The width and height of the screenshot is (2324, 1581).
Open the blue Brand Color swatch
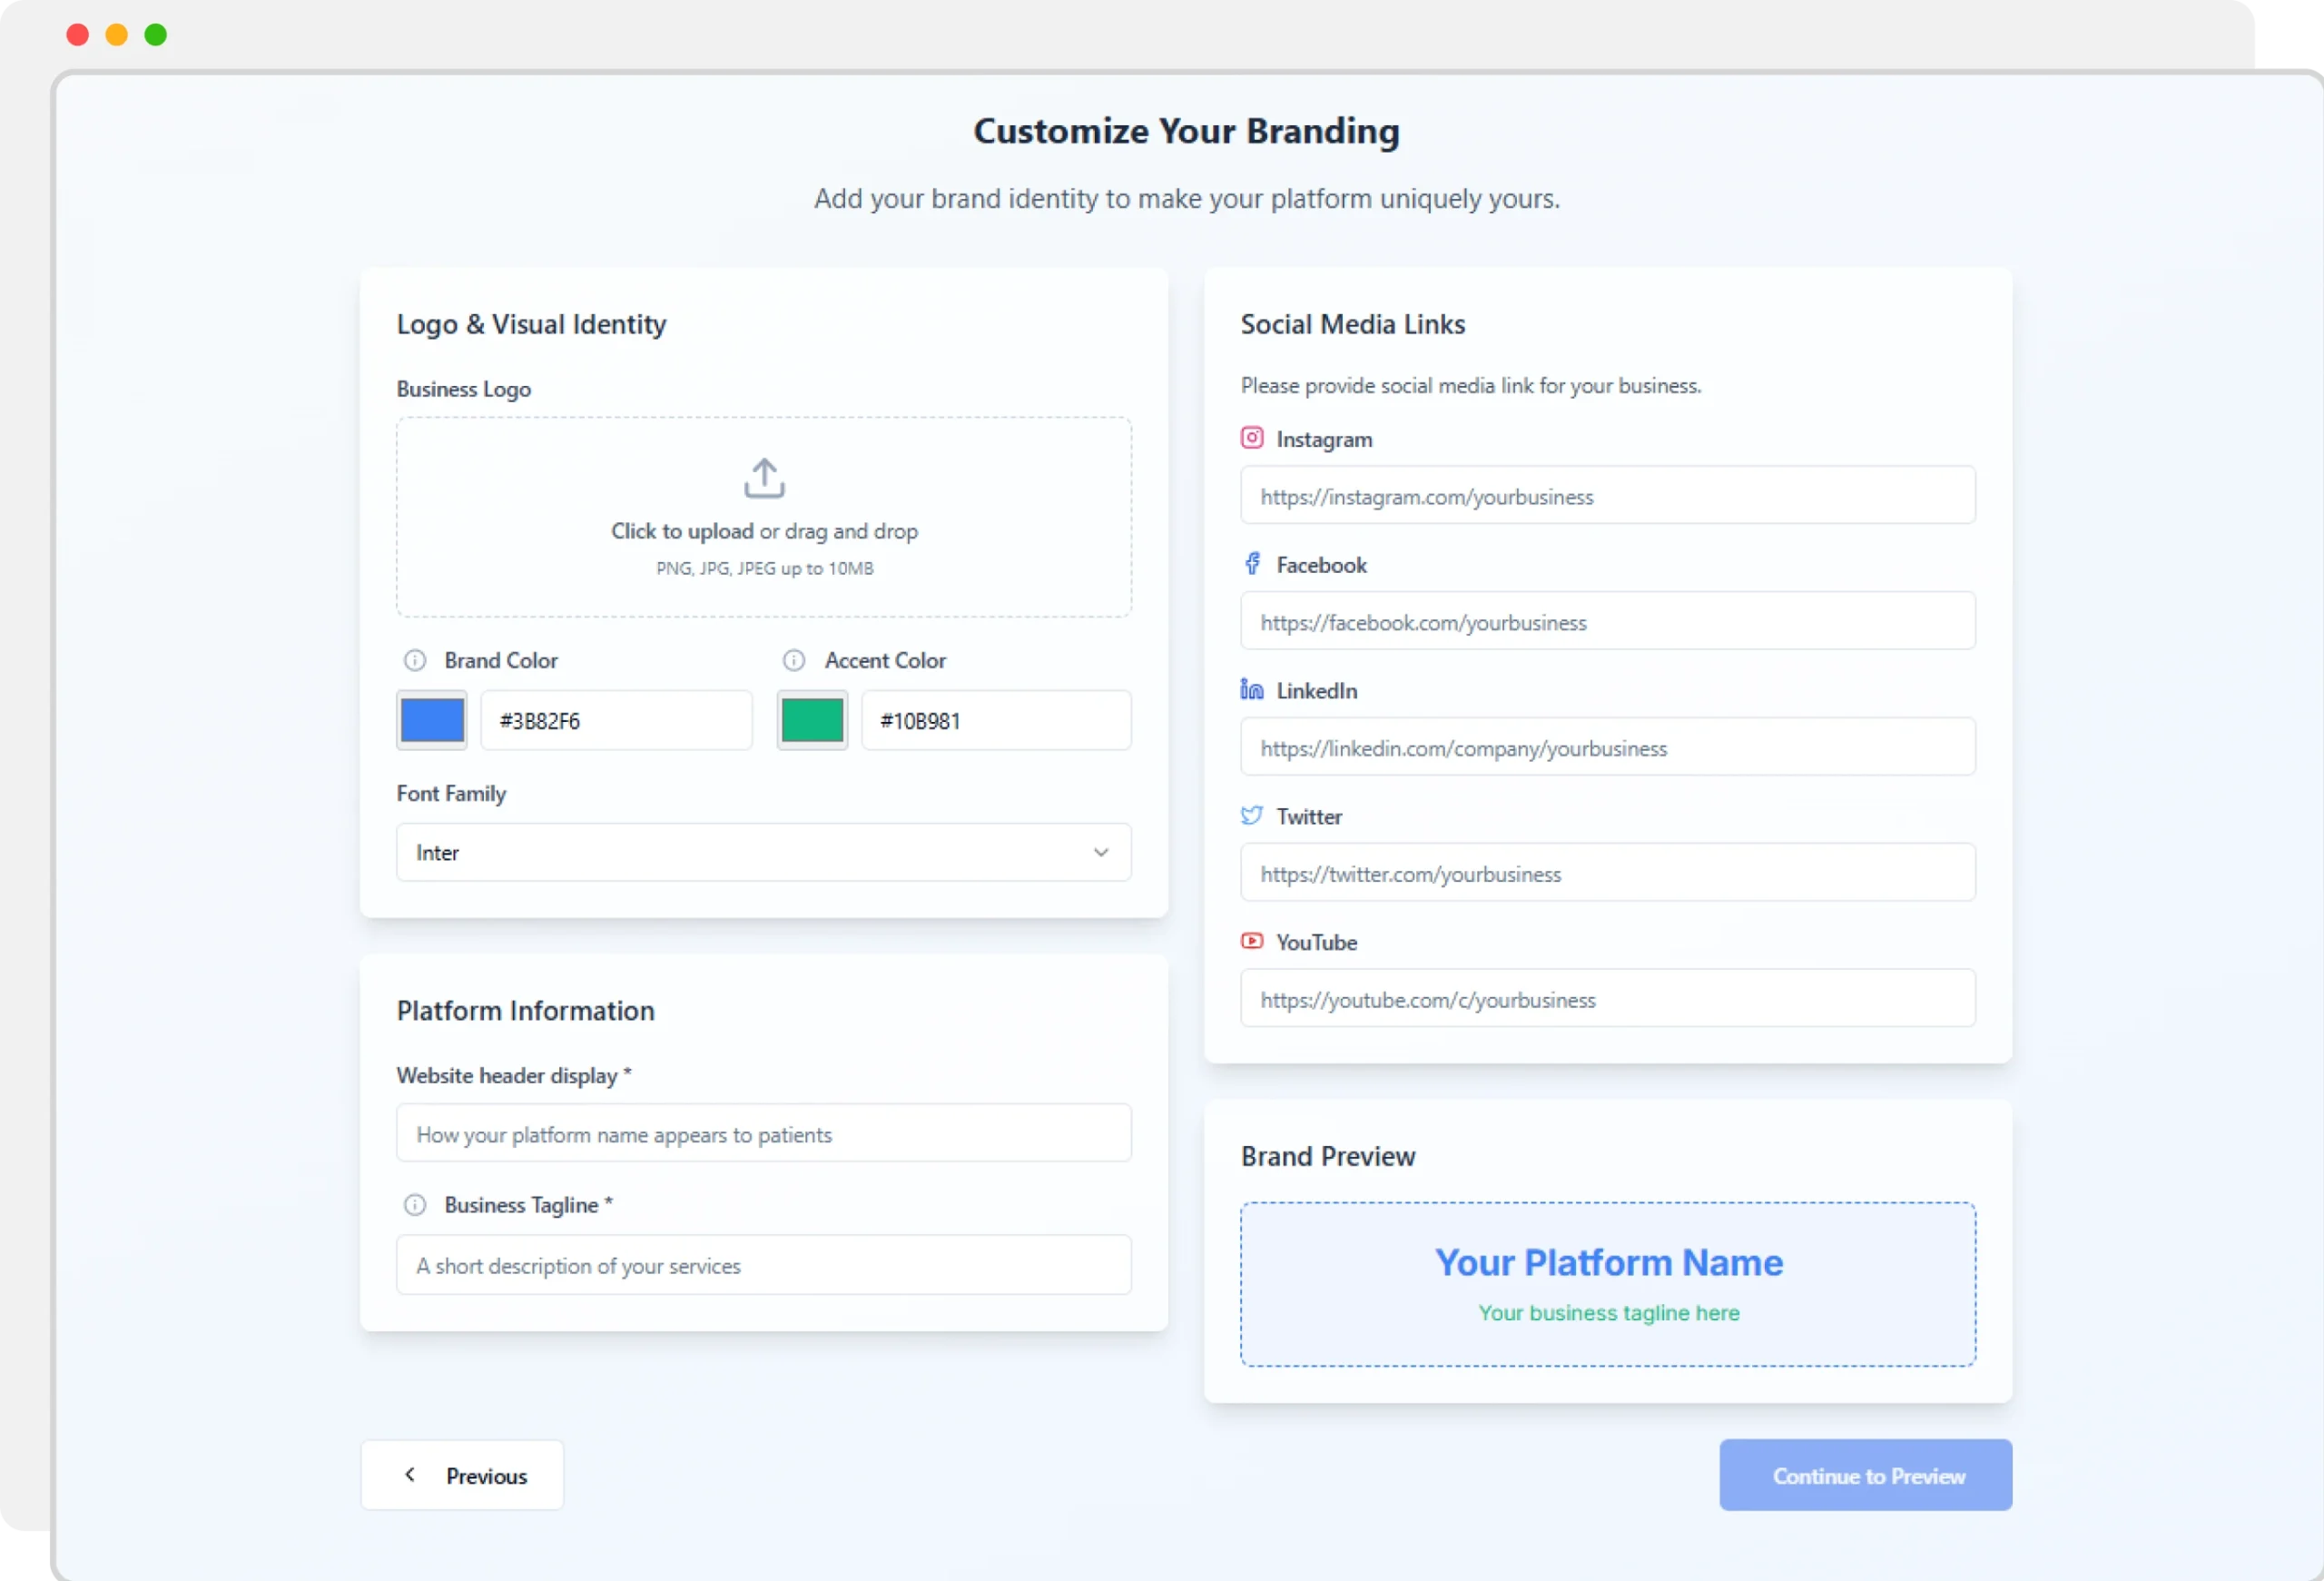click(x=431, y=720)
